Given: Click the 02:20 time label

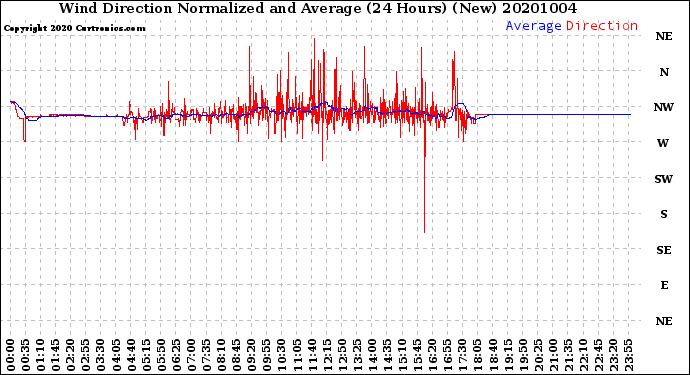Looking at the screenshot, I should (x=71, y=355).
